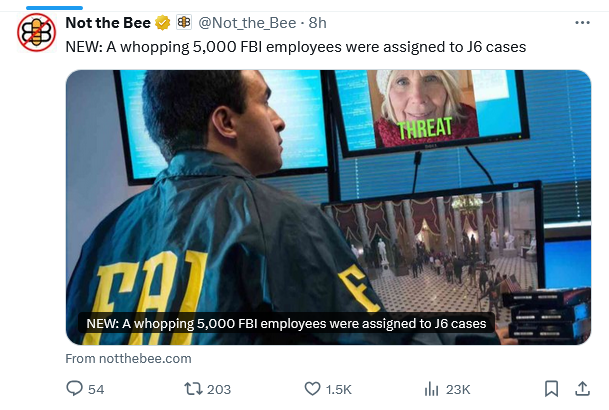Share the post using the share icon
The image size is (609, 410).
pyautogui.click(x=582, y=389)
